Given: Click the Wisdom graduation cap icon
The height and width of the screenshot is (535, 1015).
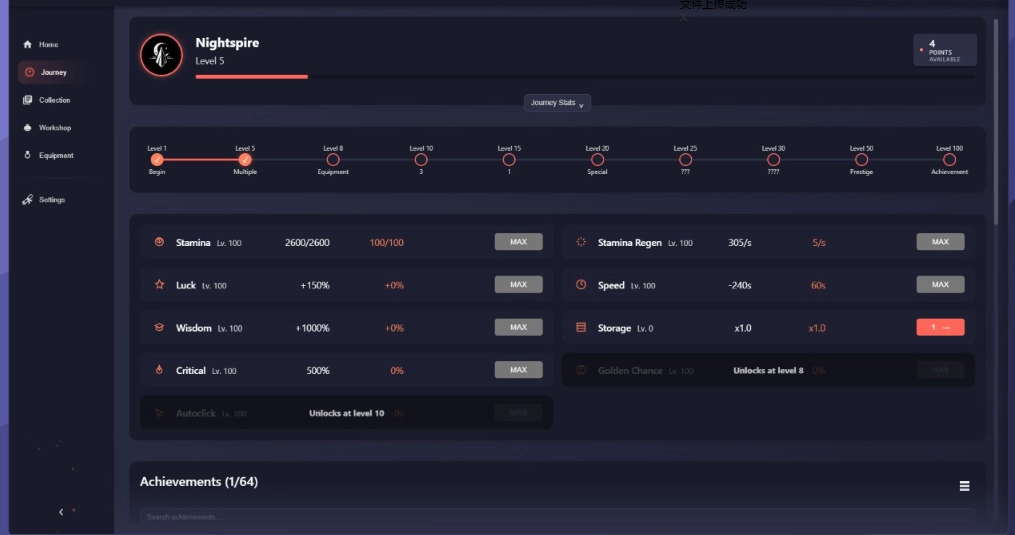Looking at the screenshot, I should click(x=159, y=328).
